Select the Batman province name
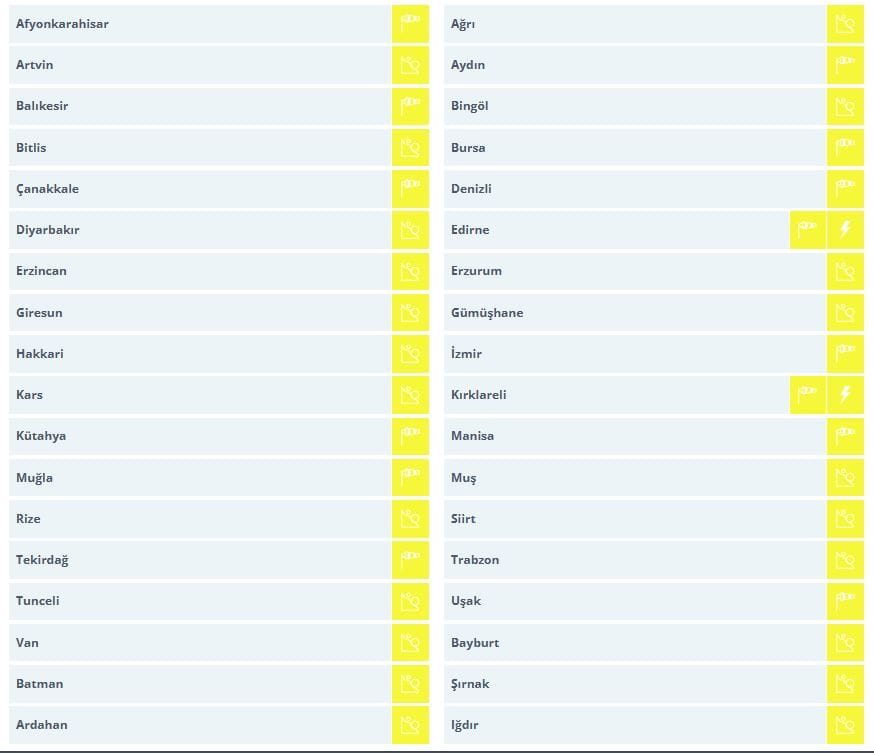Image resolution: width=874 pixels, height=753 pixels. pyautogui.click(x=40, y=684)
